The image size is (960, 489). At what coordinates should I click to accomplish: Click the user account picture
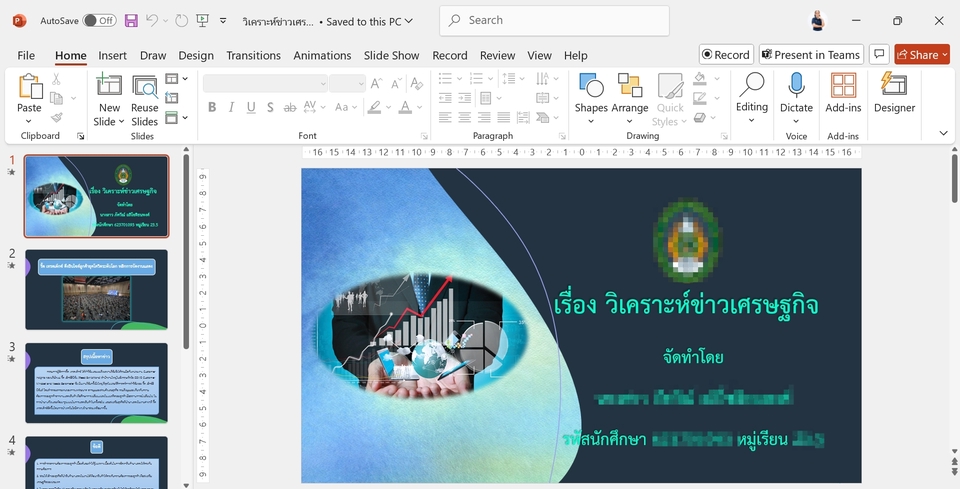pyautogui.click(x=817, y=21)
